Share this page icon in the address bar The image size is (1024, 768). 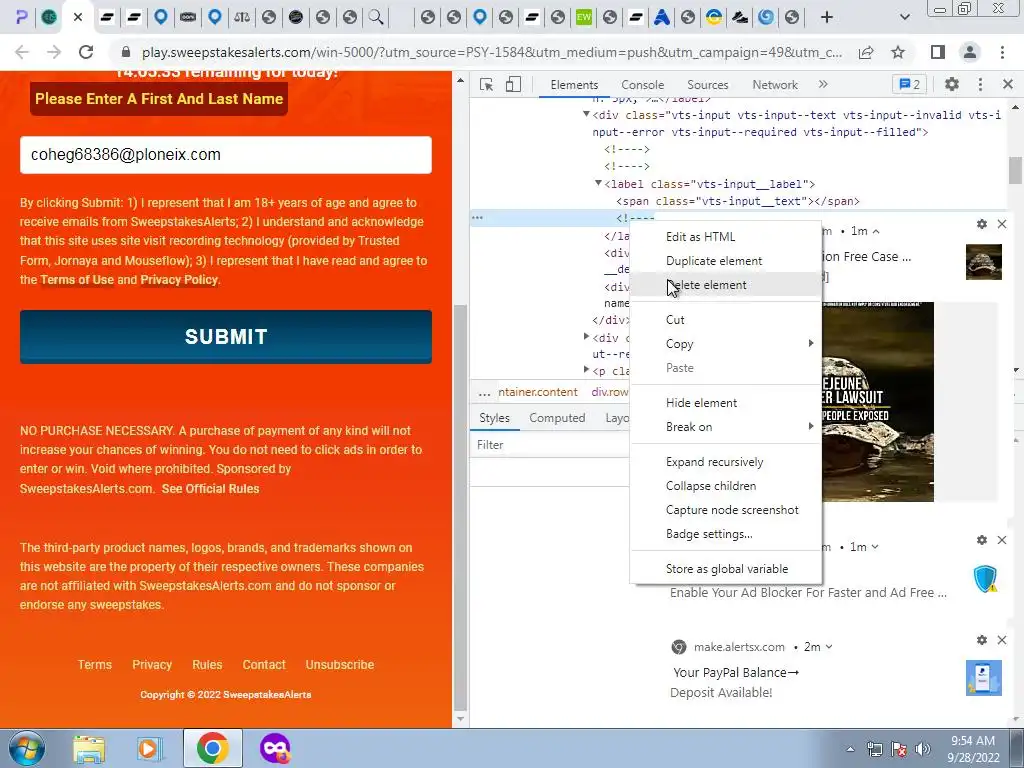(866, 52)
